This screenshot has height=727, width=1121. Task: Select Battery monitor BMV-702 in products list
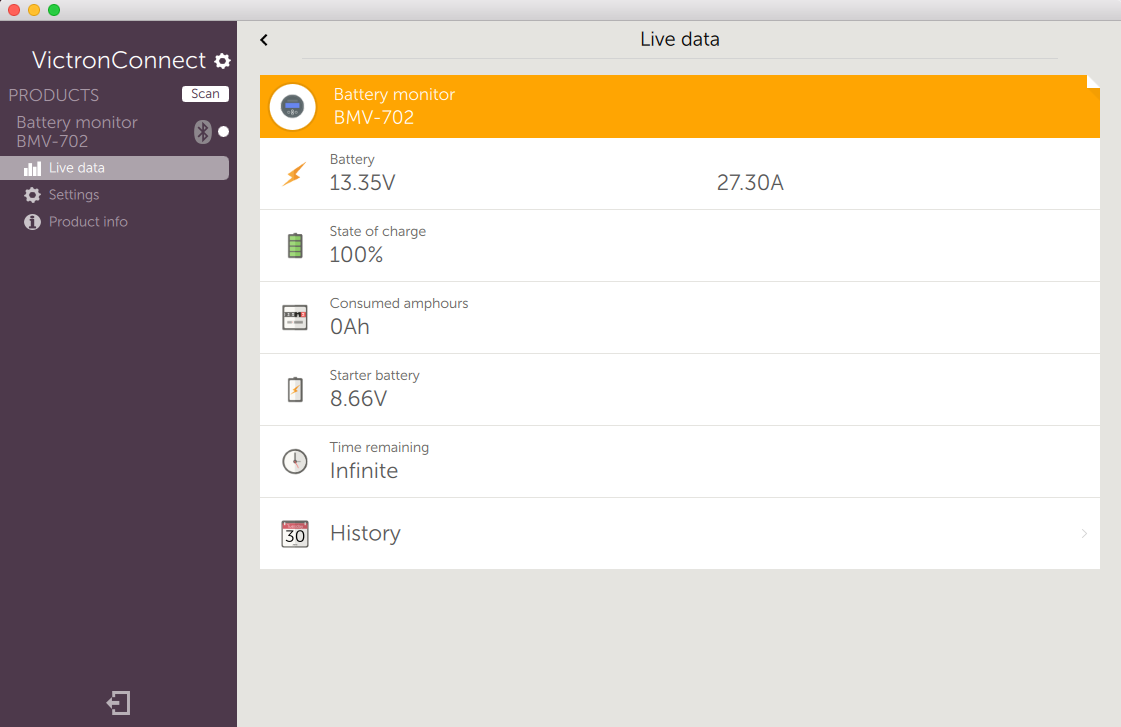point(78,132)
